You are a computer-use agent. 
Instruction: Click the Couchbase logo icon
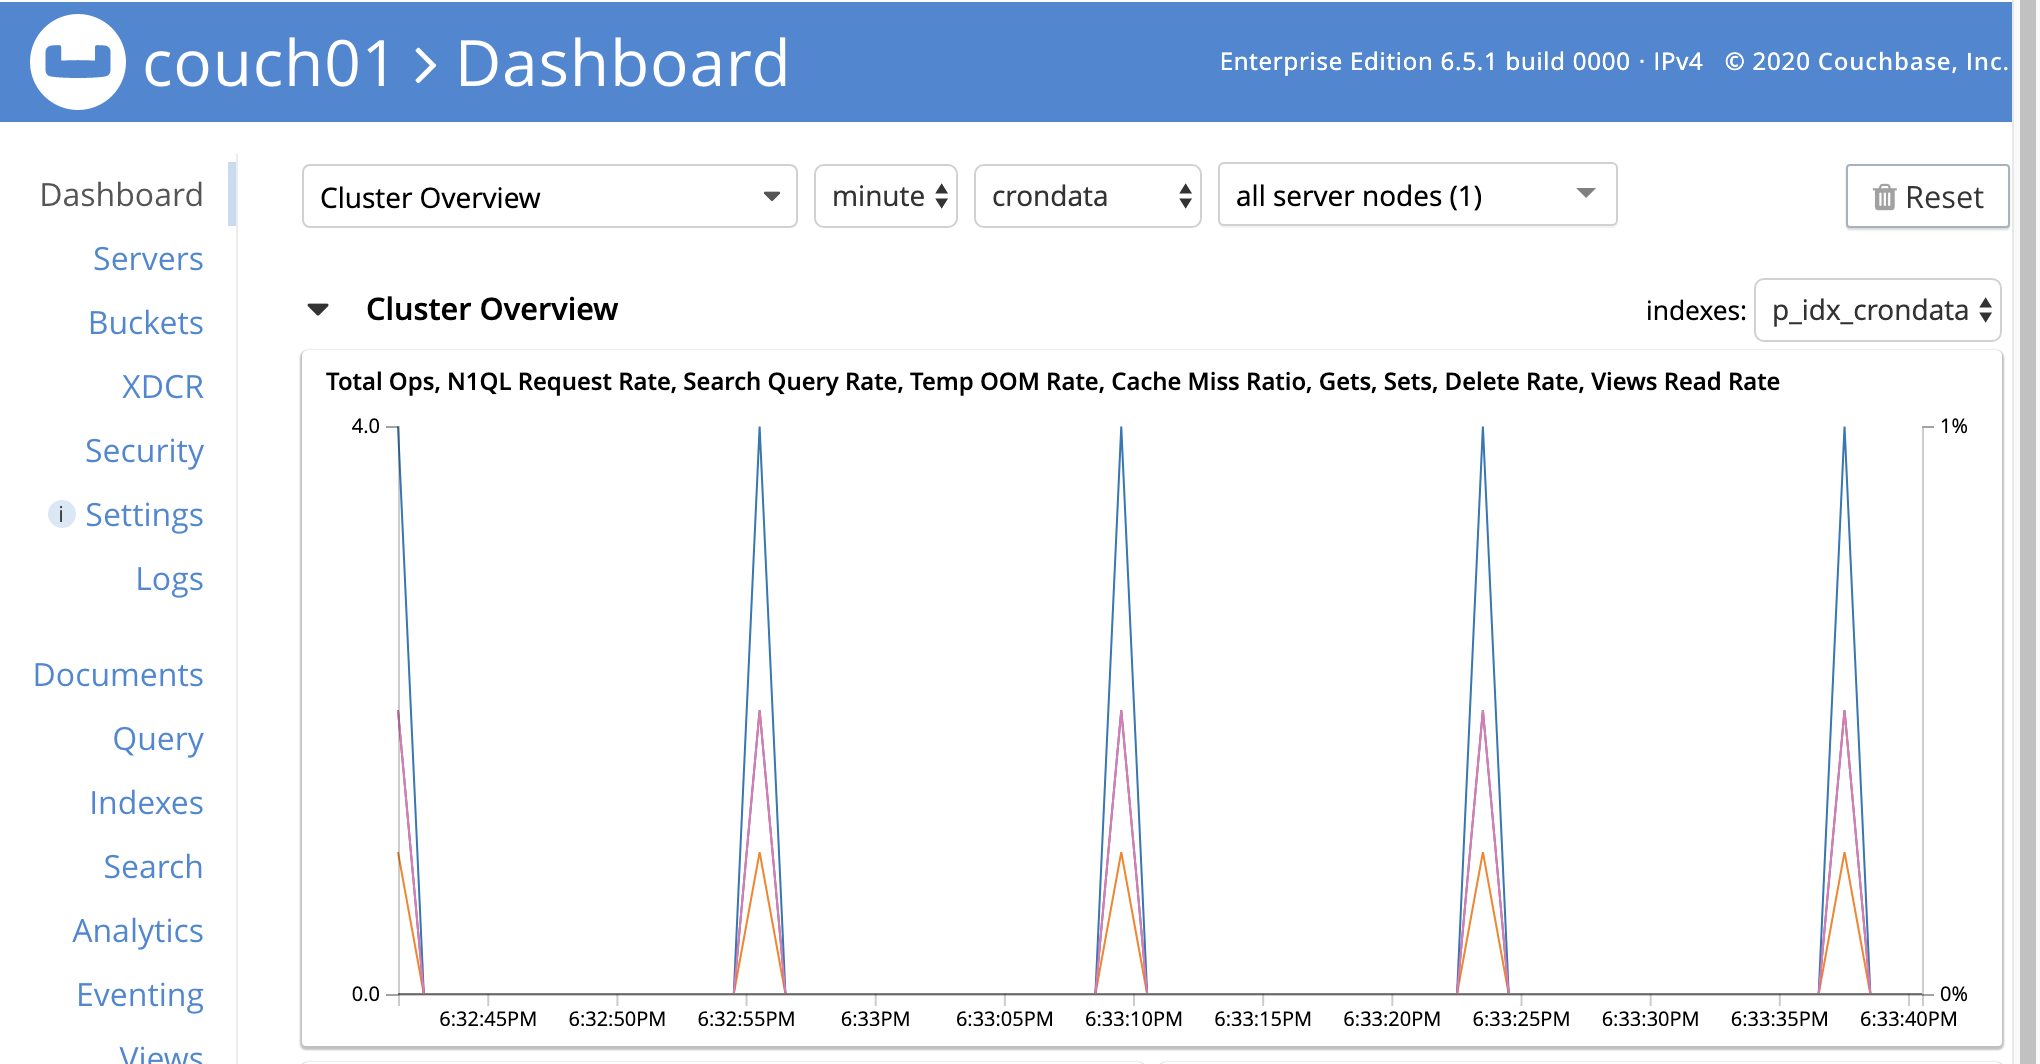click(78, 62)
